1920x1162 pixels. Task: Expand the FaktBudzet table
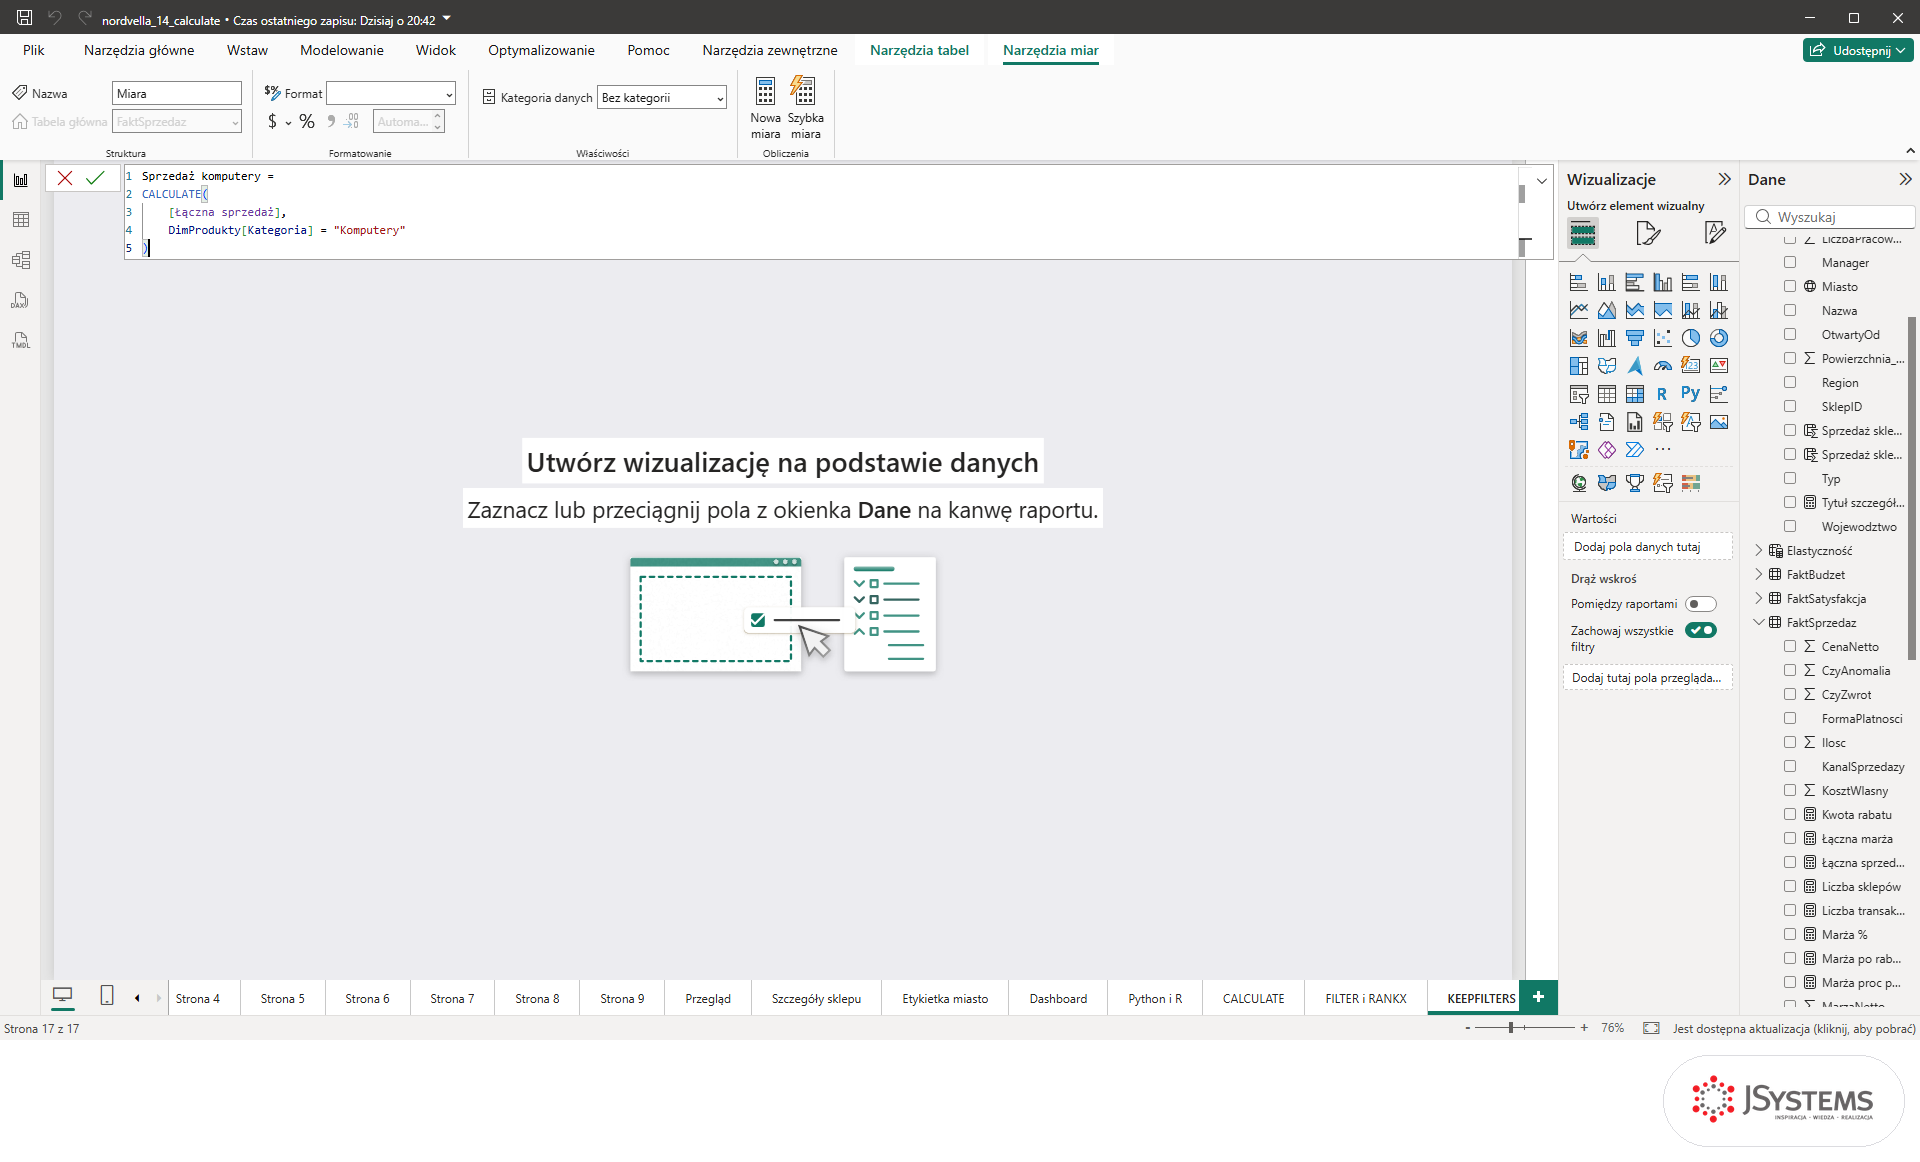click(1759, 575)
